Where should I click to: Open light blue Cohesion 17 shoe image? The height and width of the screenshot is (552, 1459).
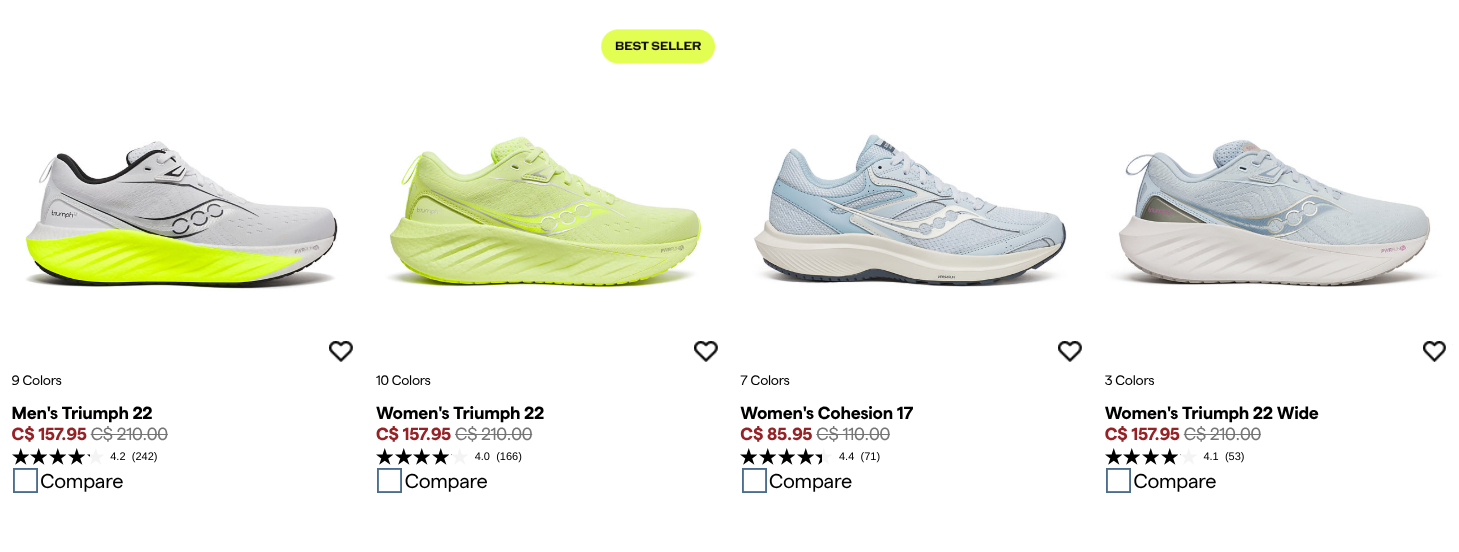[909, 212]
